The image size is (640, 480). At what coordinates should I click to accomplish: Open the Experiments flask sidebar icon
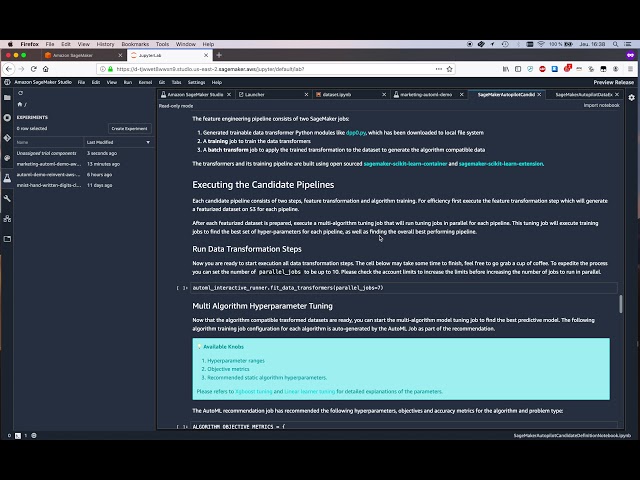(x=7, y=178)
